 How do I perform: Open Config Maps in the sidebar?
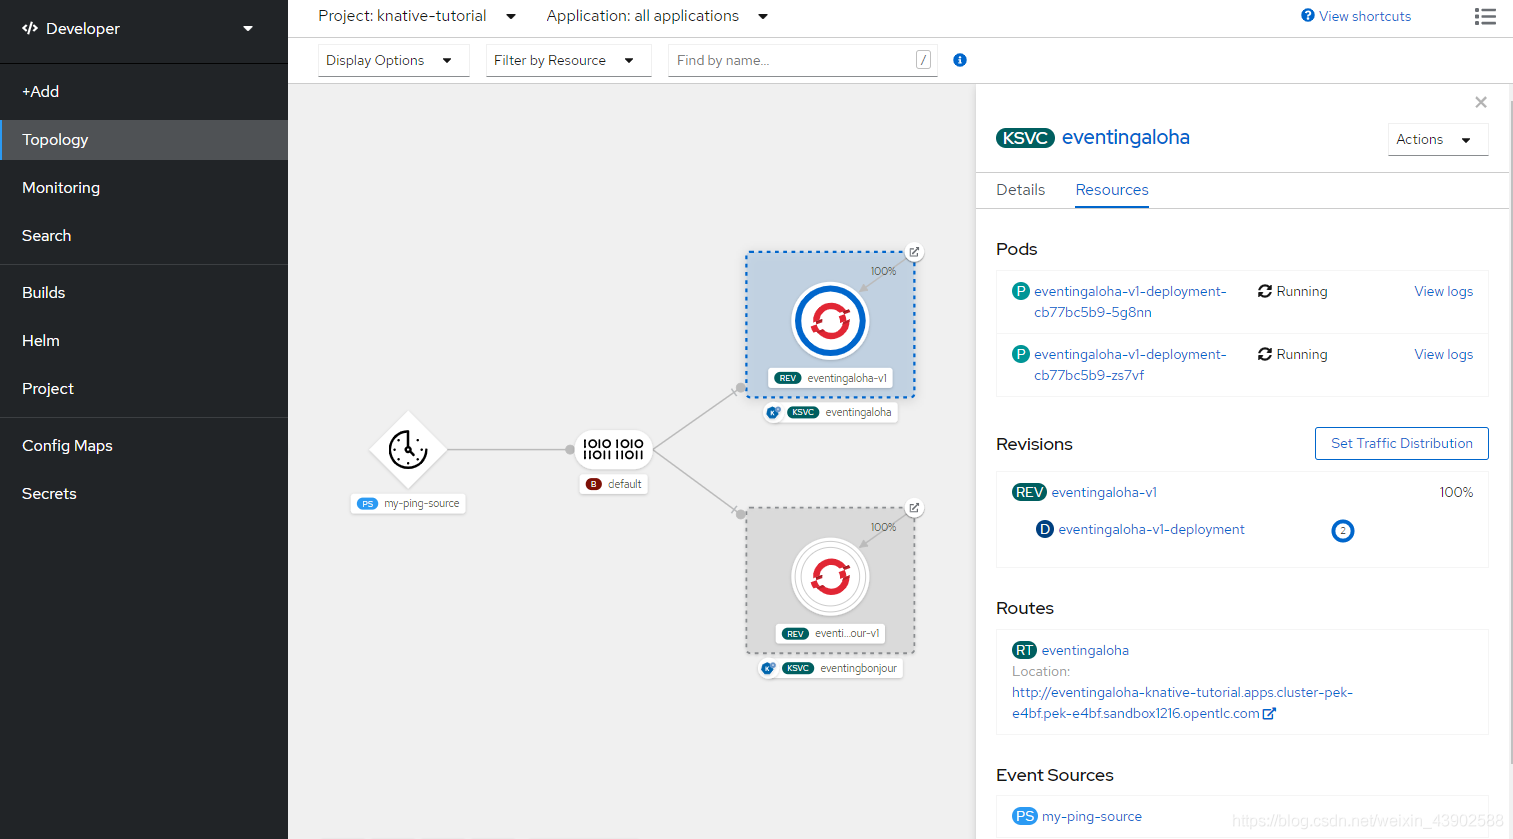pyautogui.click(x=144, y=446)
